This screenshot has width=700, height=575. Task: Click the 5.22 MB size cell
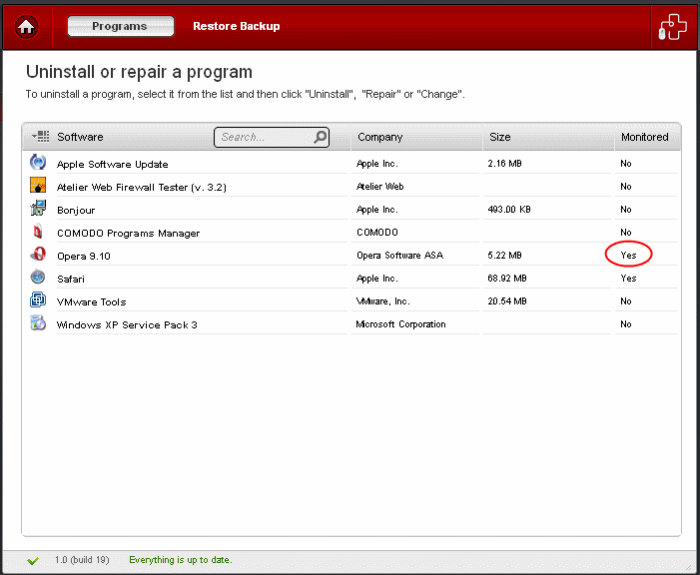tap(504, 255)
